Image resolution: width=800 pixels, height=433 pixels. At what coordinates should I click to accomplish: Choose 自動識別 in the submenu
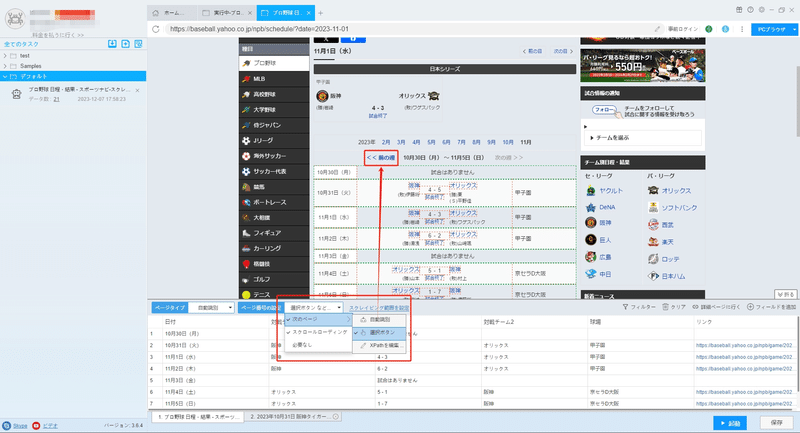pos(380,320)
